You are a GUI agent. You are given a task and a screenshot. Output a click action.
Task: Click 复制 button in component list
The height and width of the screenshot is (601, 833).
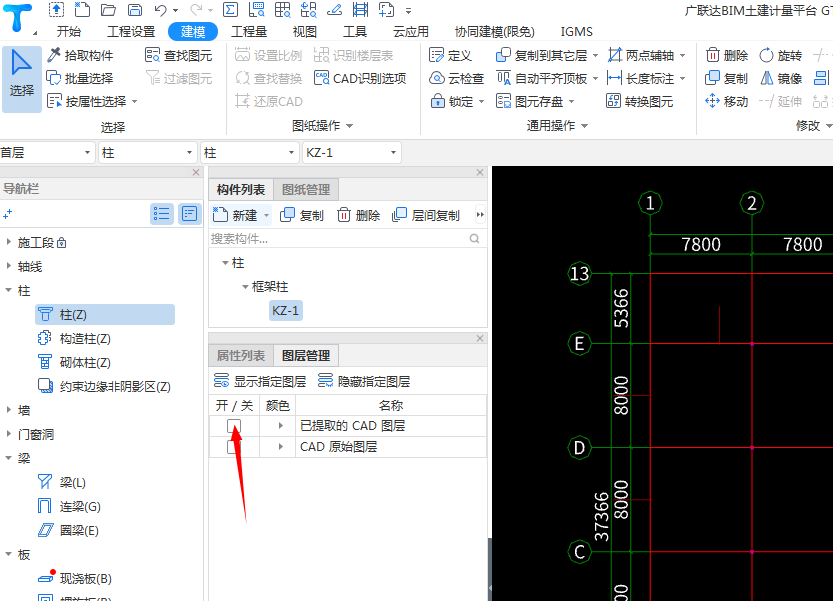(302, 215)
